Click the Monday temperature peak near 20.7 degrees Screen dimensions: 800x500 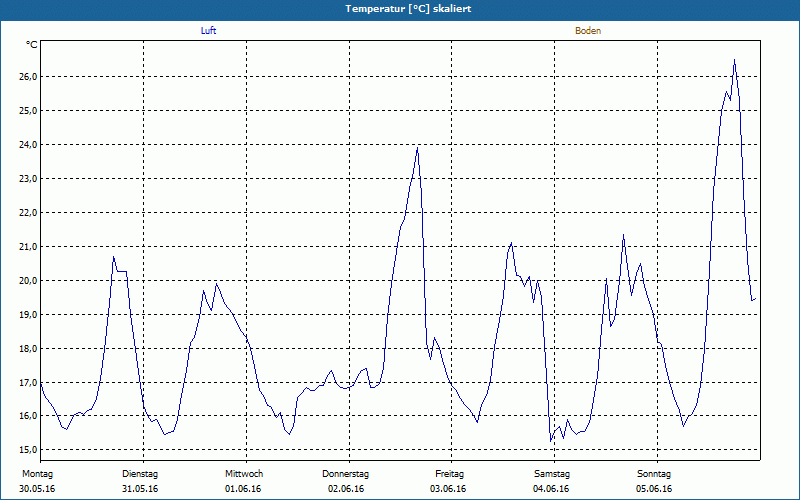114,257
